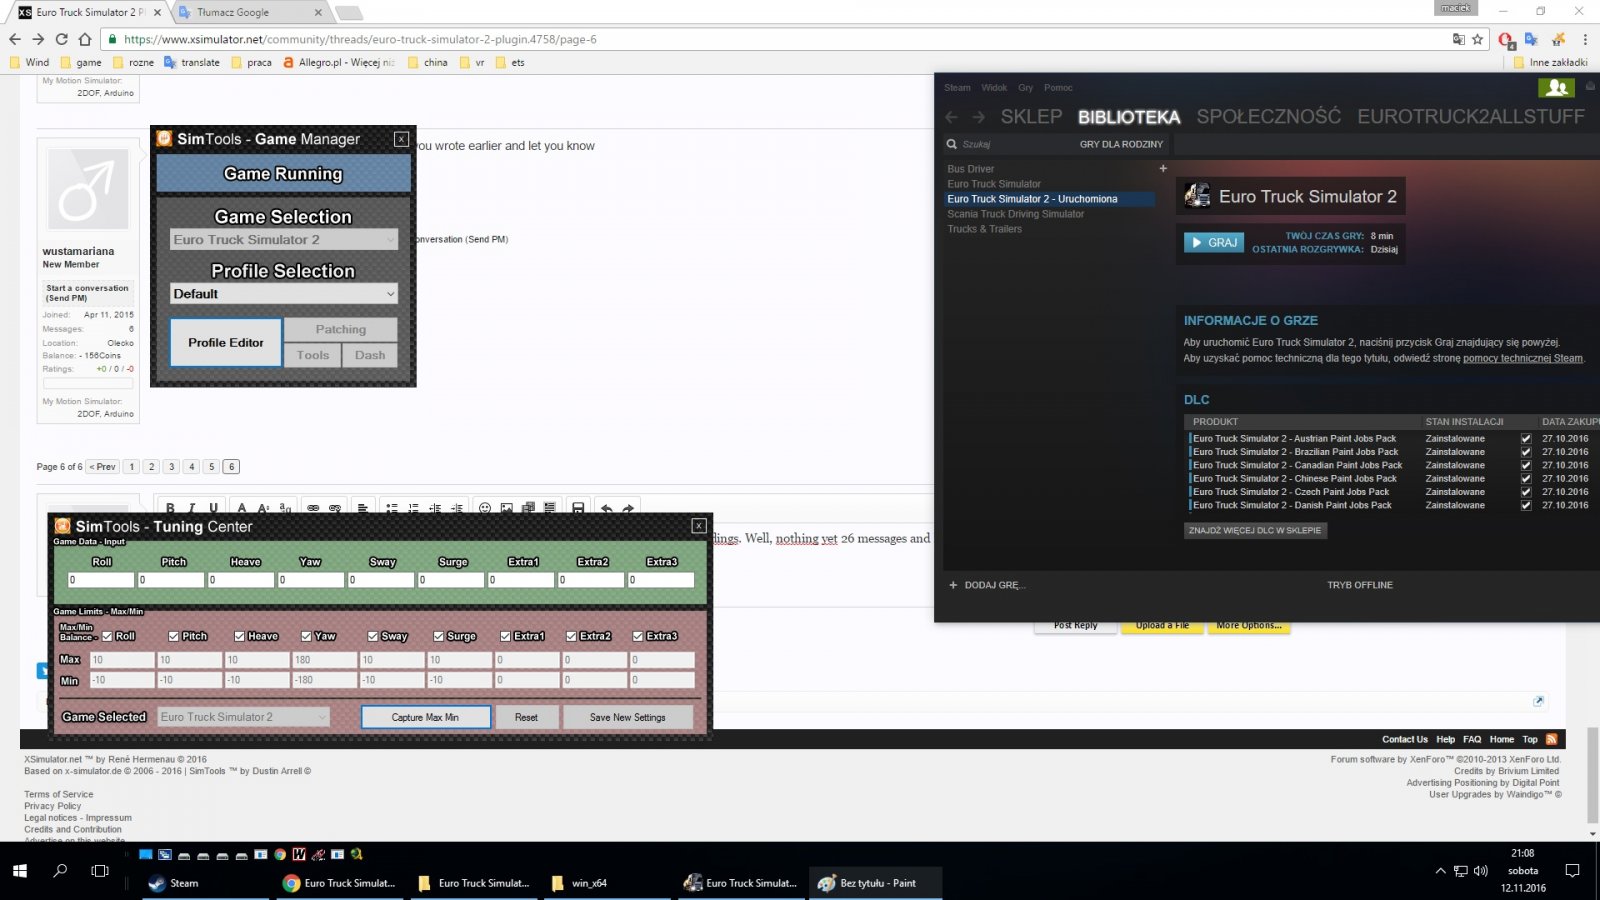Insert a smiley in the reply editor
1600x900 pixels.
(485, 508)
